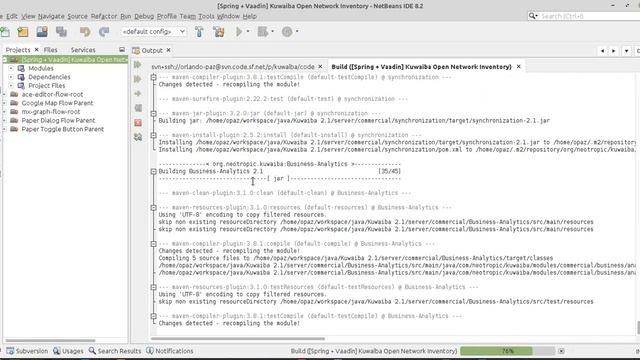Click the Run Project play icon
This screenshot has height=360, width=640.
pyautogui.click(x=239, y=32)
